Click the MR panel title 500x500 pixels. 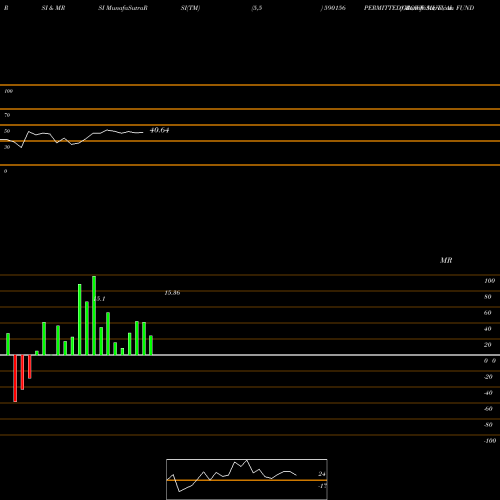[446, 260]
